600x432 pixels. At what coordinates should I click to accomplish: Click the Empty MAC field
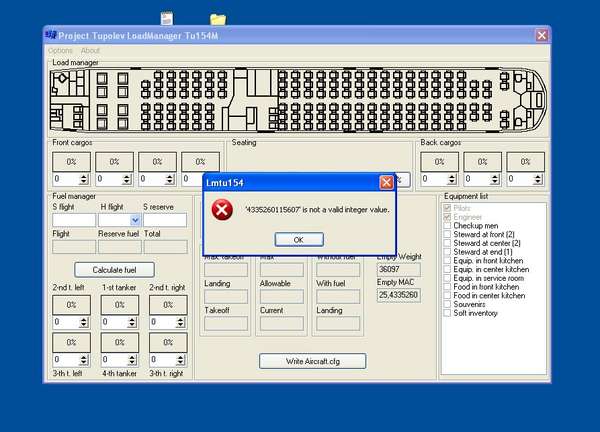pyautogui.click(x=398, y=295)
